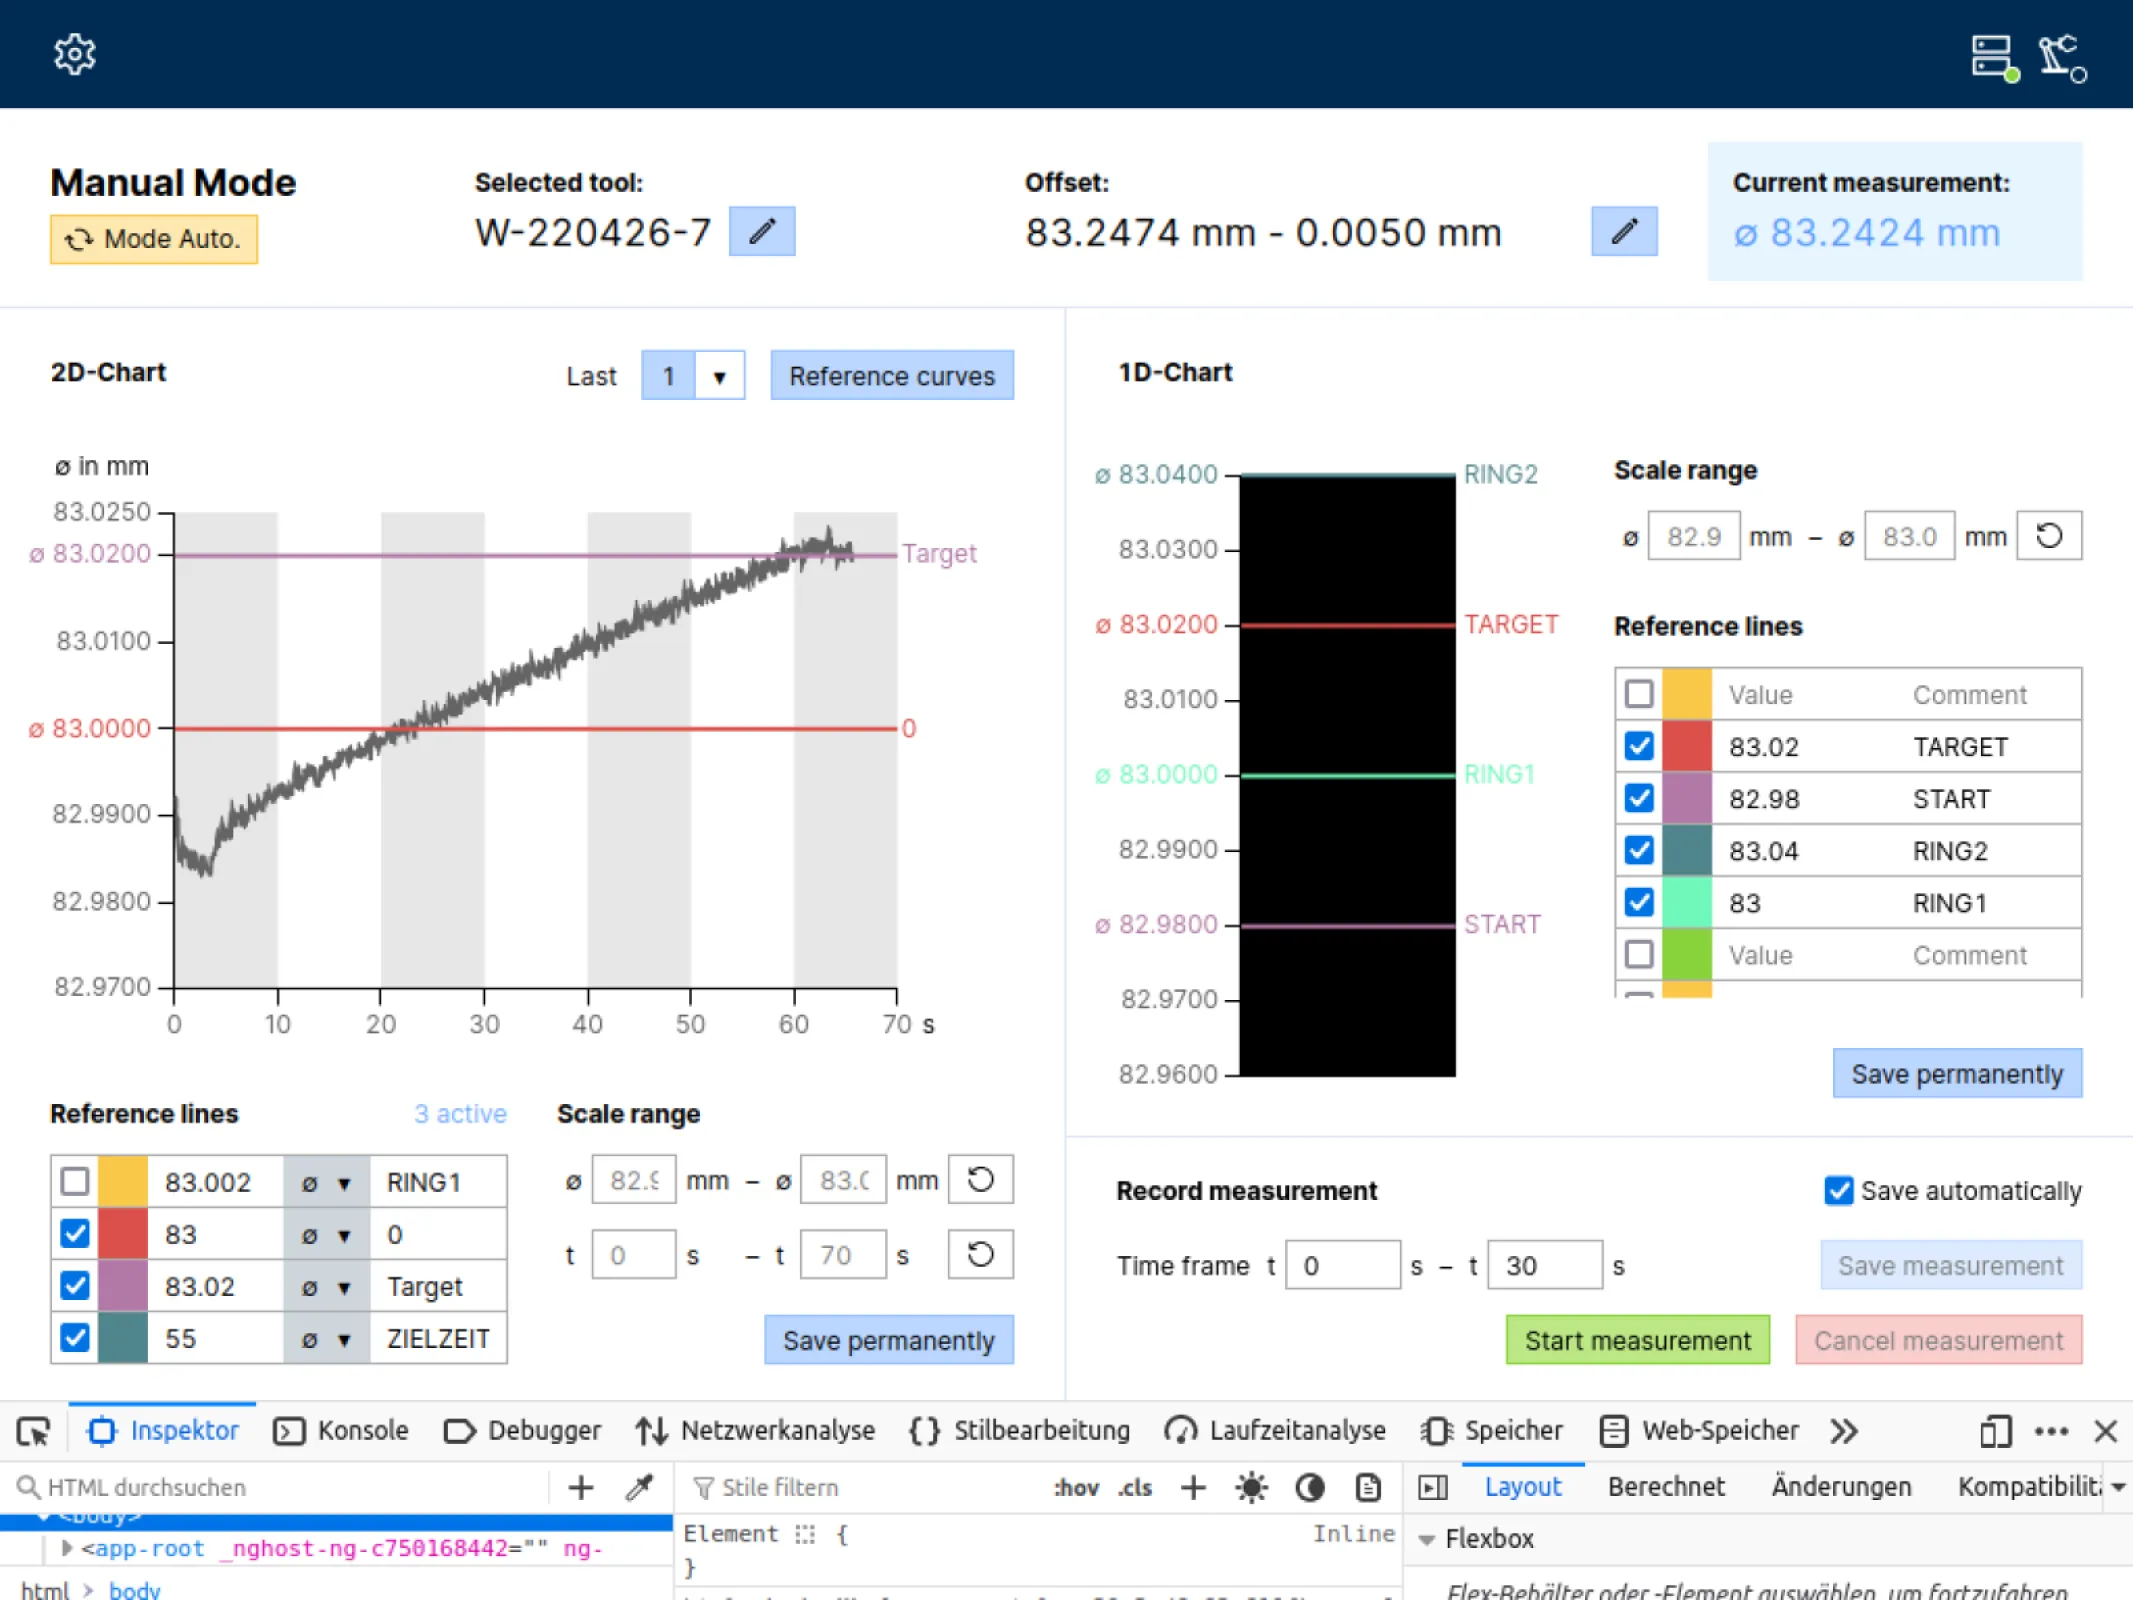
Task: Edit offset with pencil icon
Action: 1624,232
